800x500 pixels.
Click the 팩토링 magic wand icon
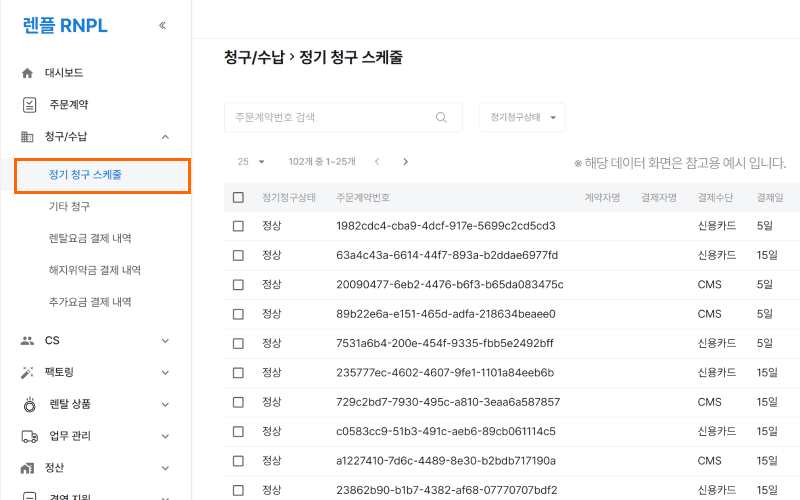click(28, 372)
